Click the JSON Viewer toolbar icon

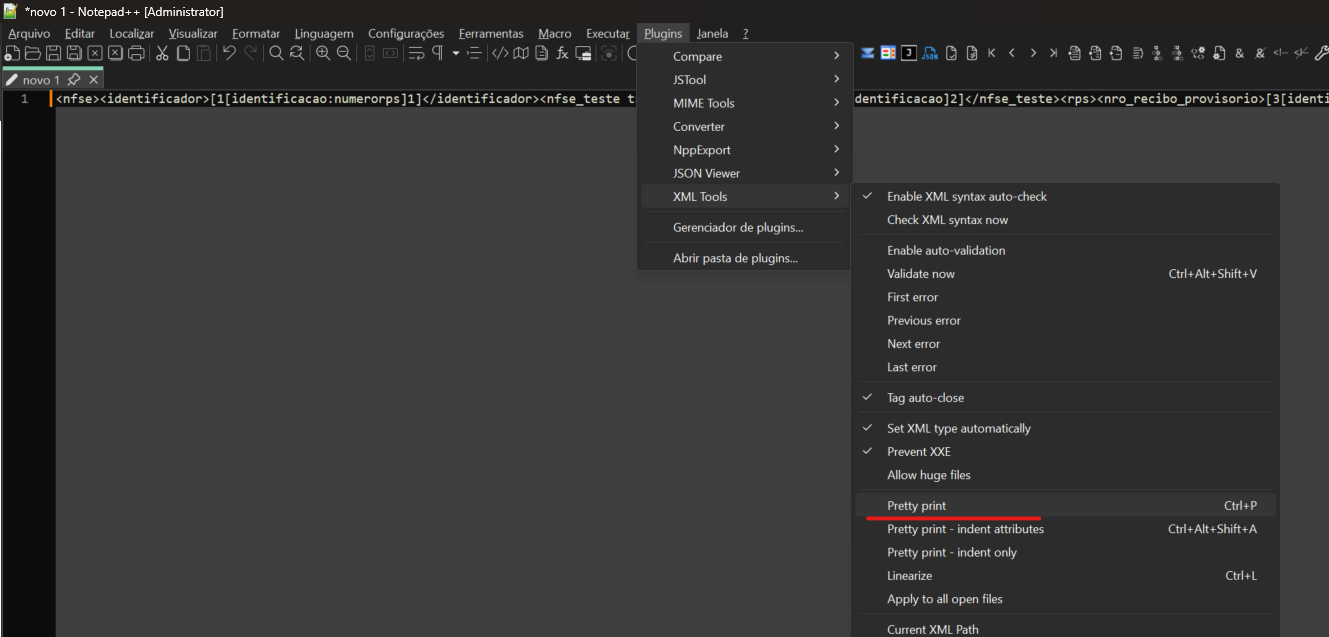tap(930, 53)
